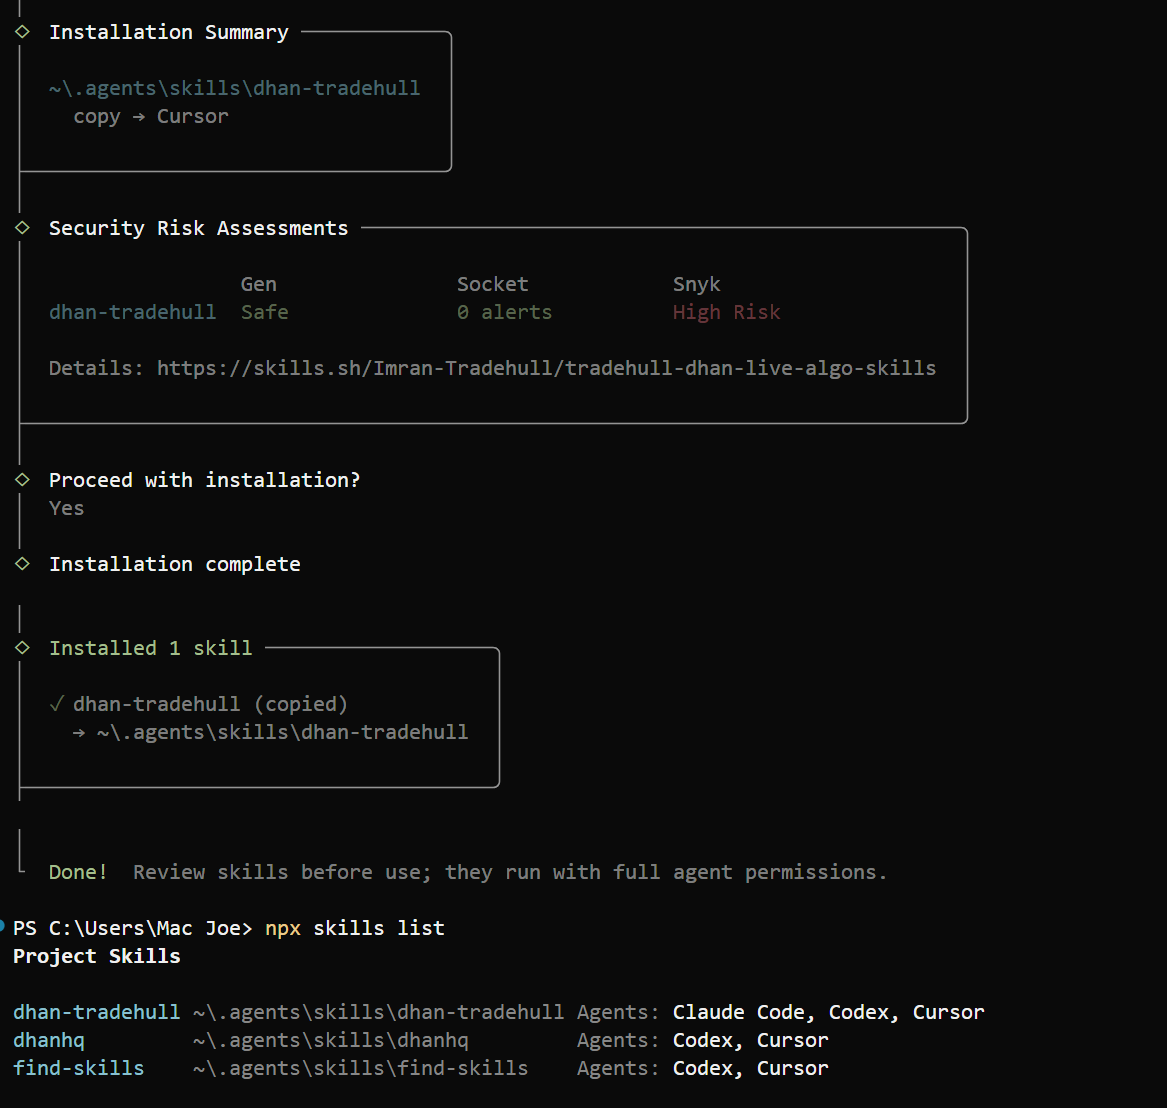The height and width of the screenshot is (1108, 1167).
Task: Click the diamond marker beside Security Risk Assessments
Action: coord(22,227)
